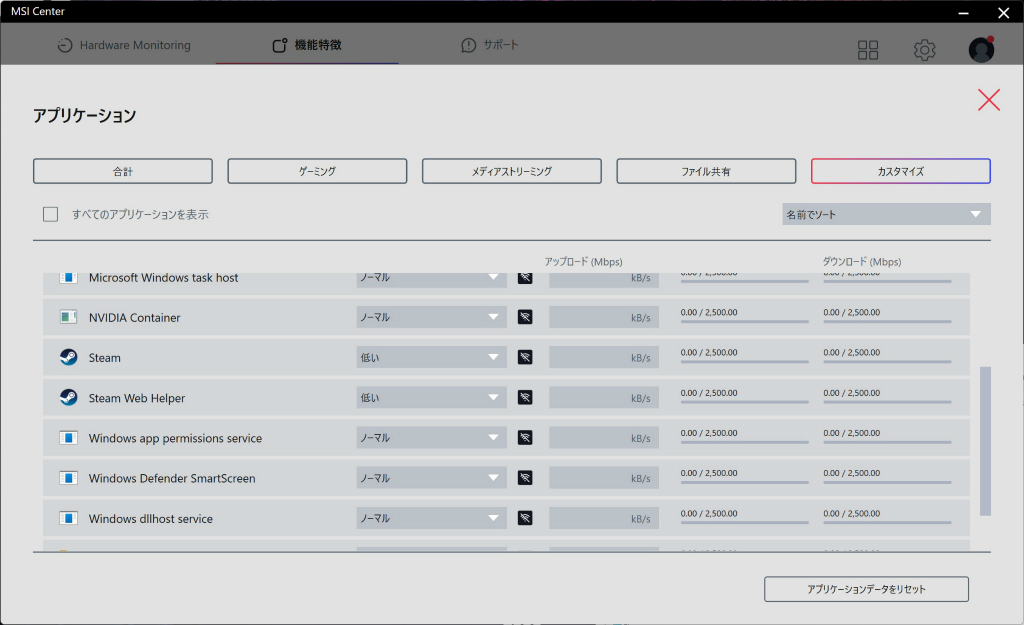Switch to Hardware Monitoring tab
Image resolution: width=1024 pixels, height=625 pixels.
pos(124,45)
